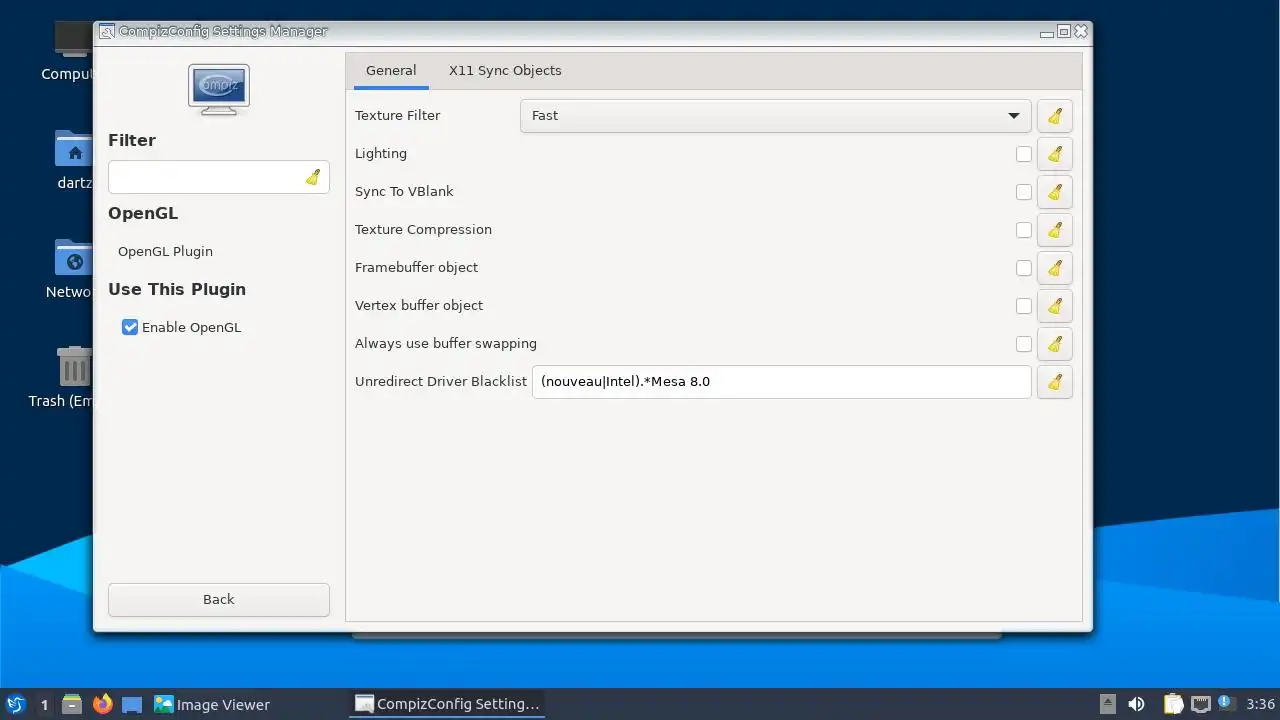Reset Framebuffer object using broom icon

1054,268
